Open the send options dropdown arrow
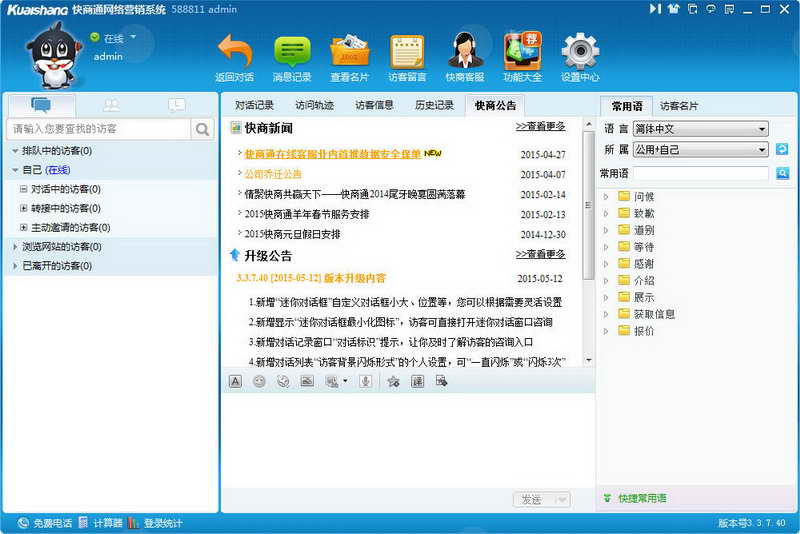 click(x=561, y=499)
